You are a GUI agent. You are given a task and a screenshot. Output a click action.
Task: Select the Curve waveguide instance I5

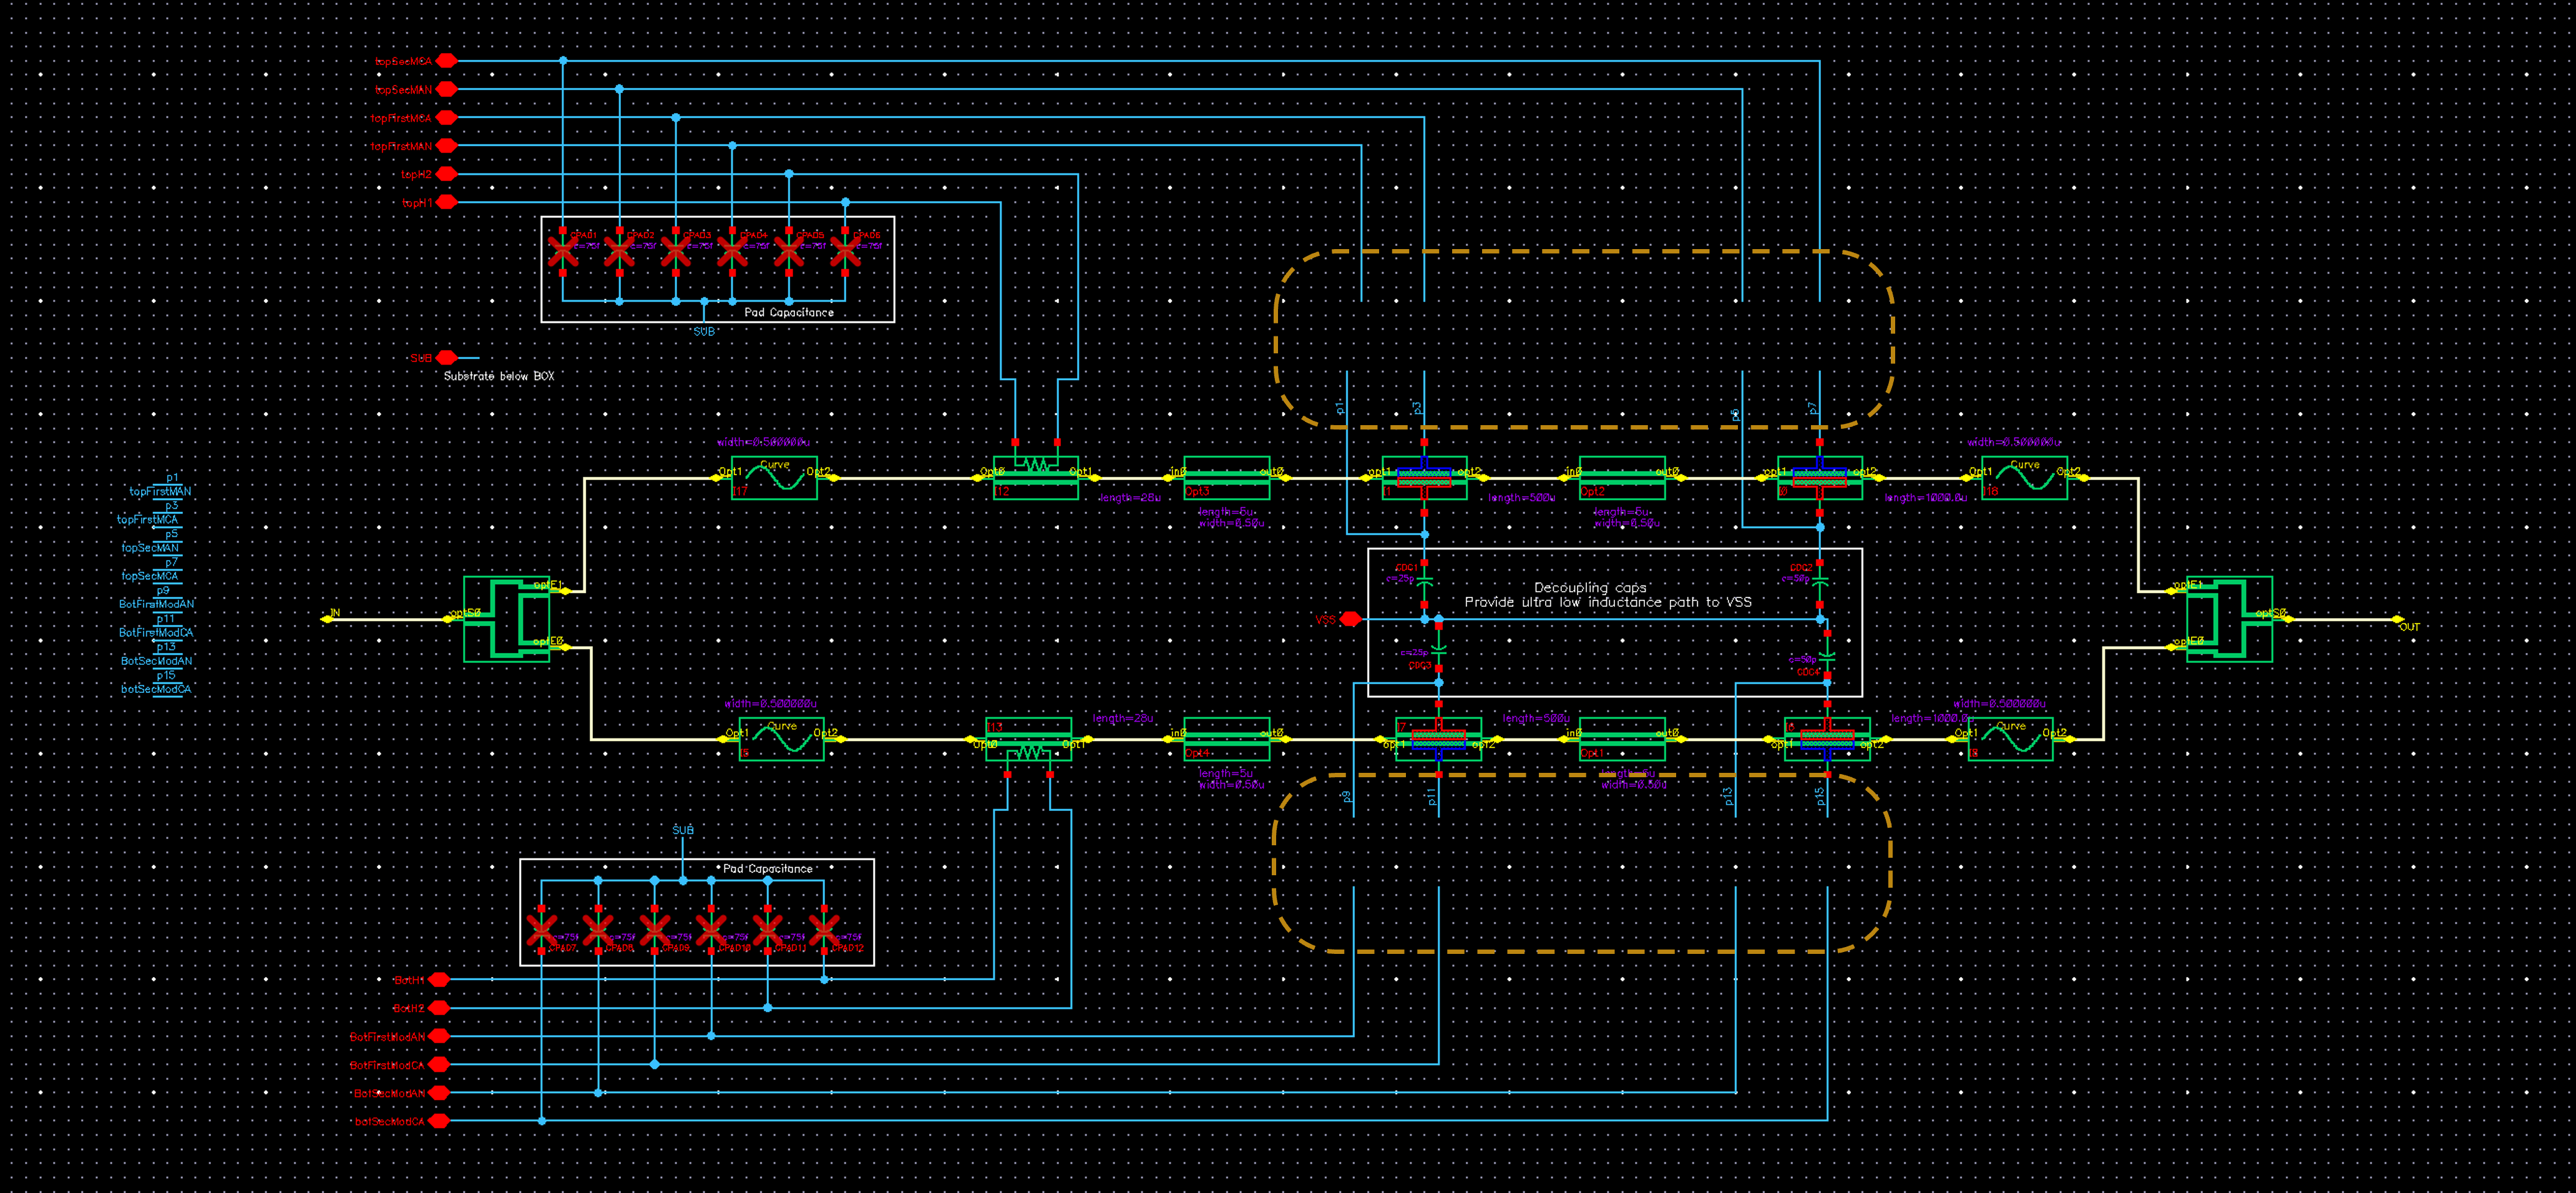point(781,739)
